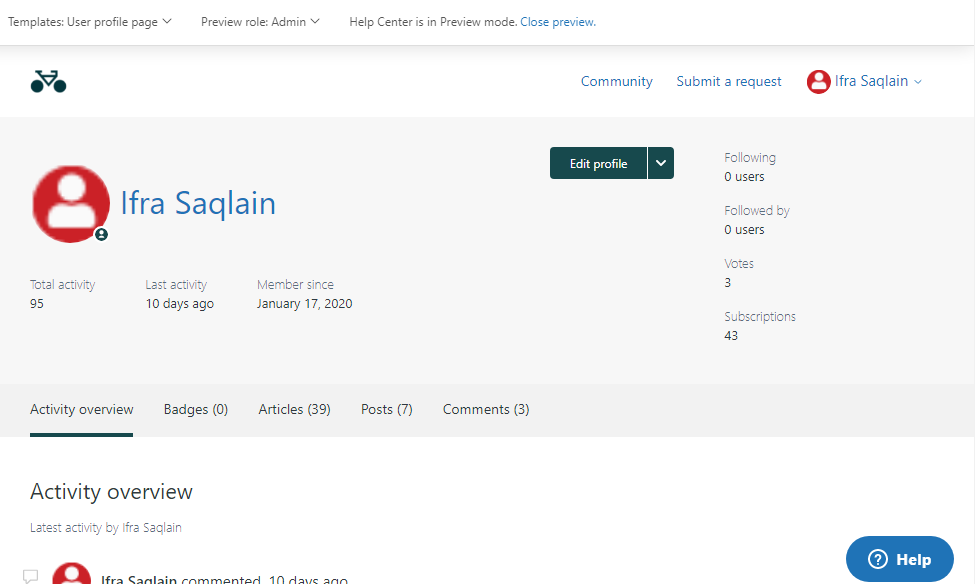The width and height of the screenshot is (975, 584).
Task: Expand the arrow next to Edit profile
Action: click(661, 163)
